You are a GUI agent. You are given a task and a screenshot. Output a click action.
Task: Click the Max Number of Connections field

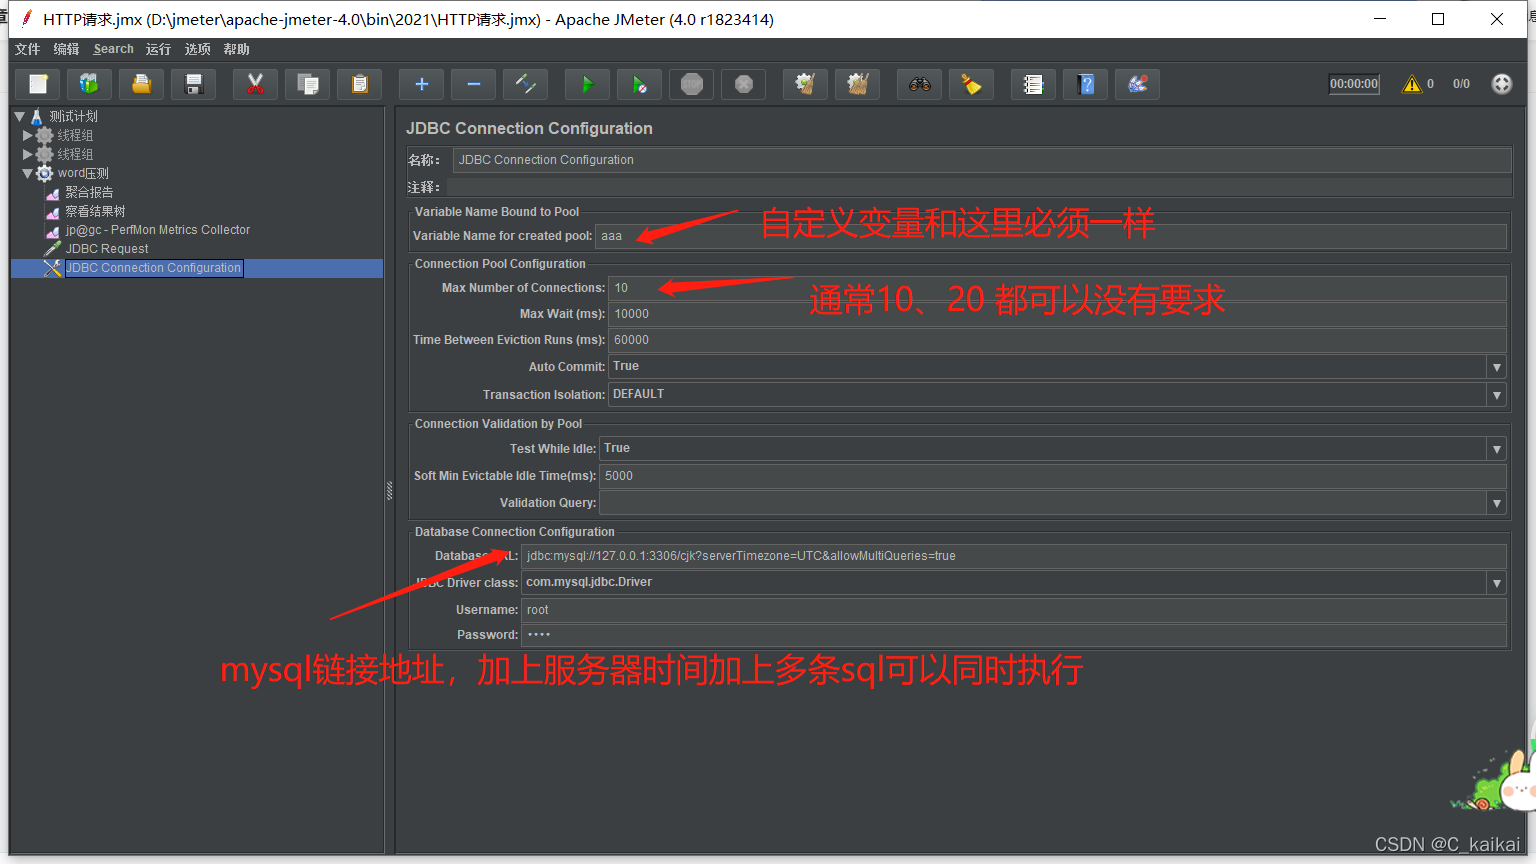click(x=1057, y=288)
